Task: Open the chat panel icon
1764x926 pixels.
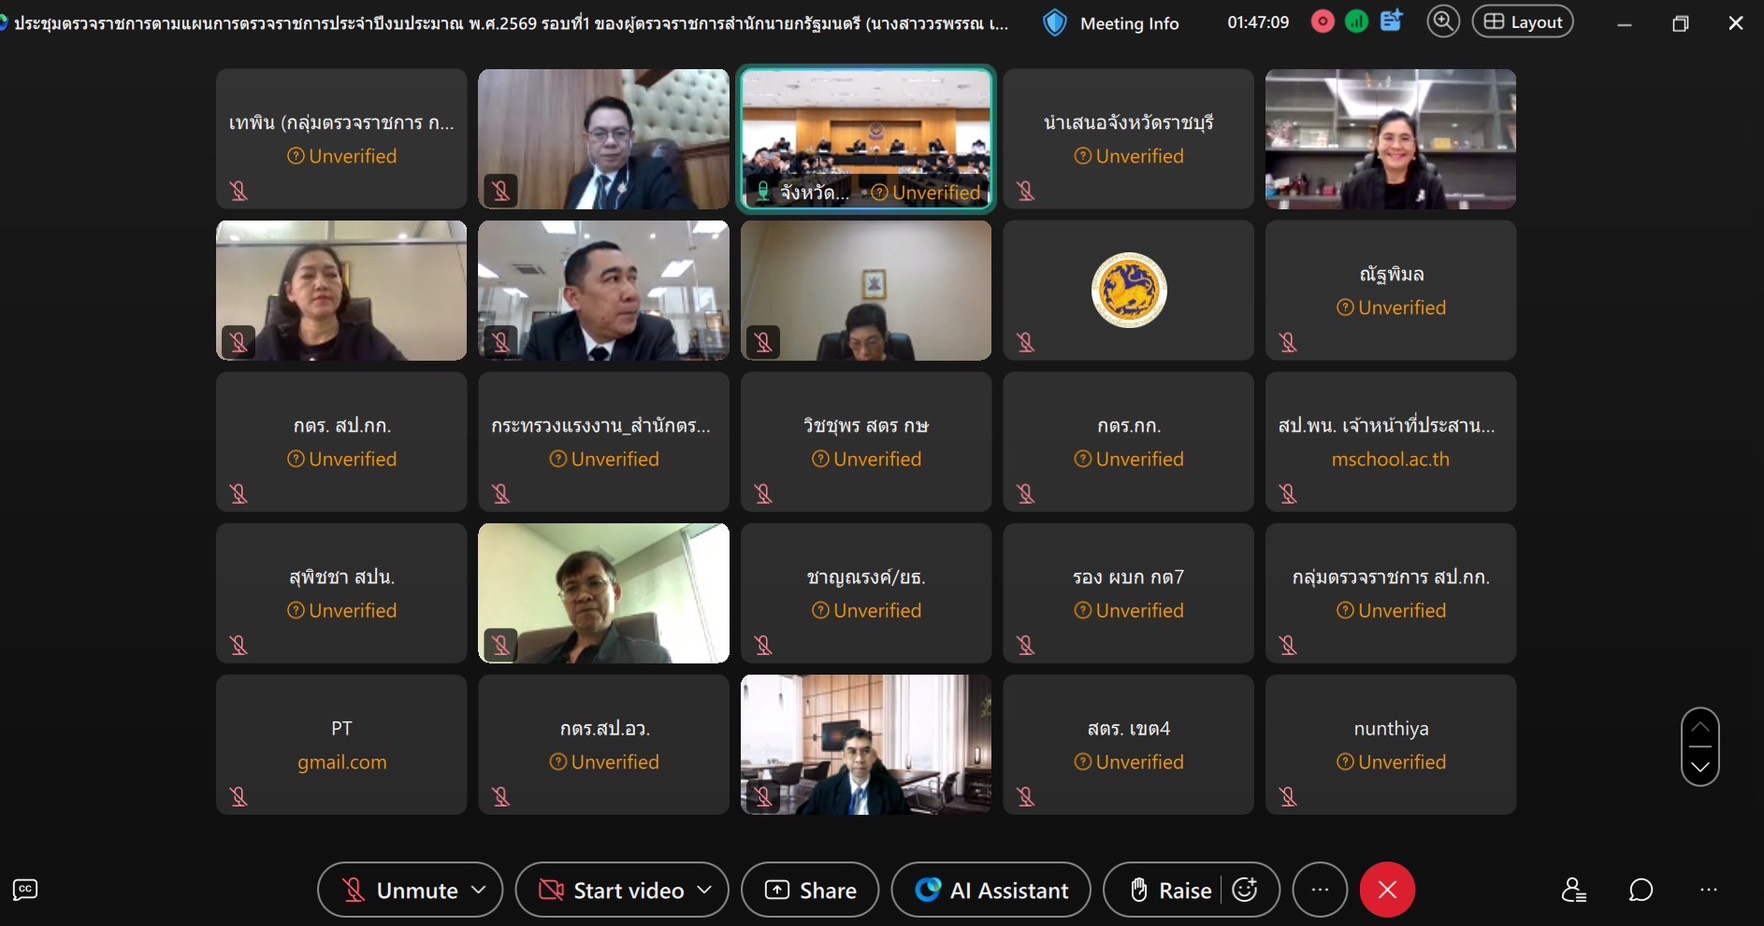Action: [1640, 890]
